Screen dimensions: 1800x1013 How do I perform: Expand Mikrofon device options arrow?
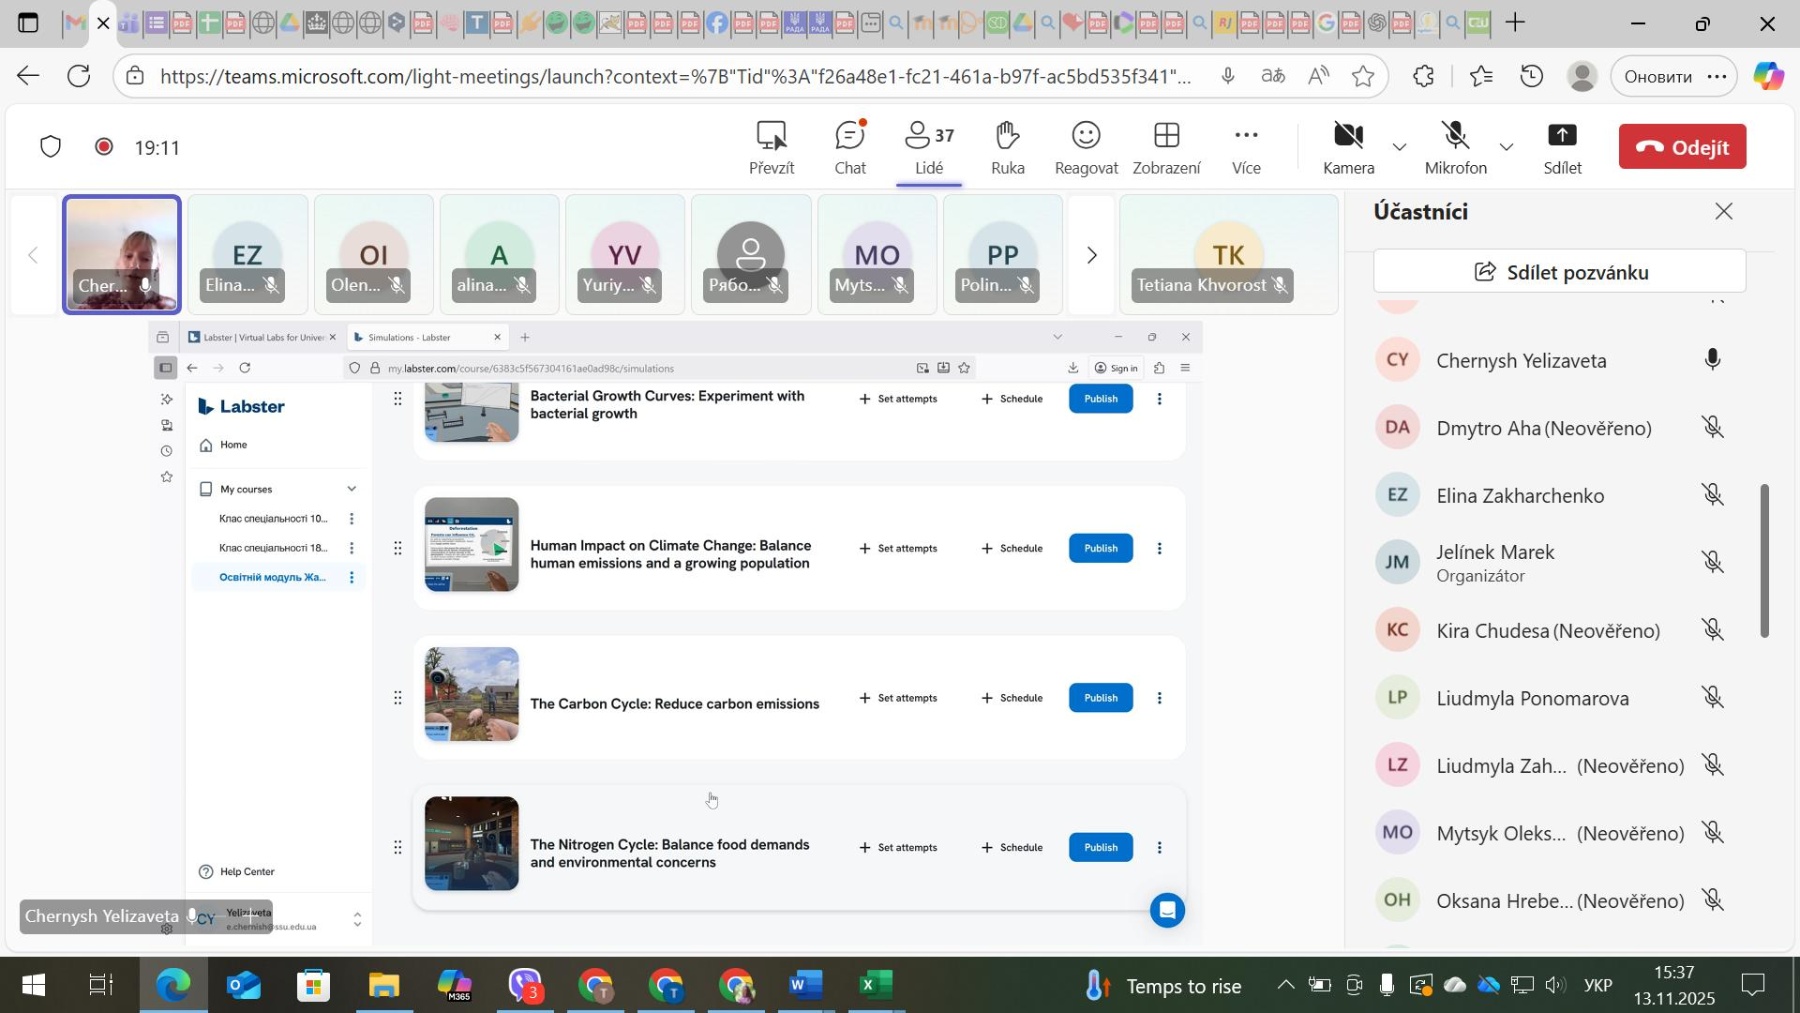pyautogui.click(x=1506, y=148)
